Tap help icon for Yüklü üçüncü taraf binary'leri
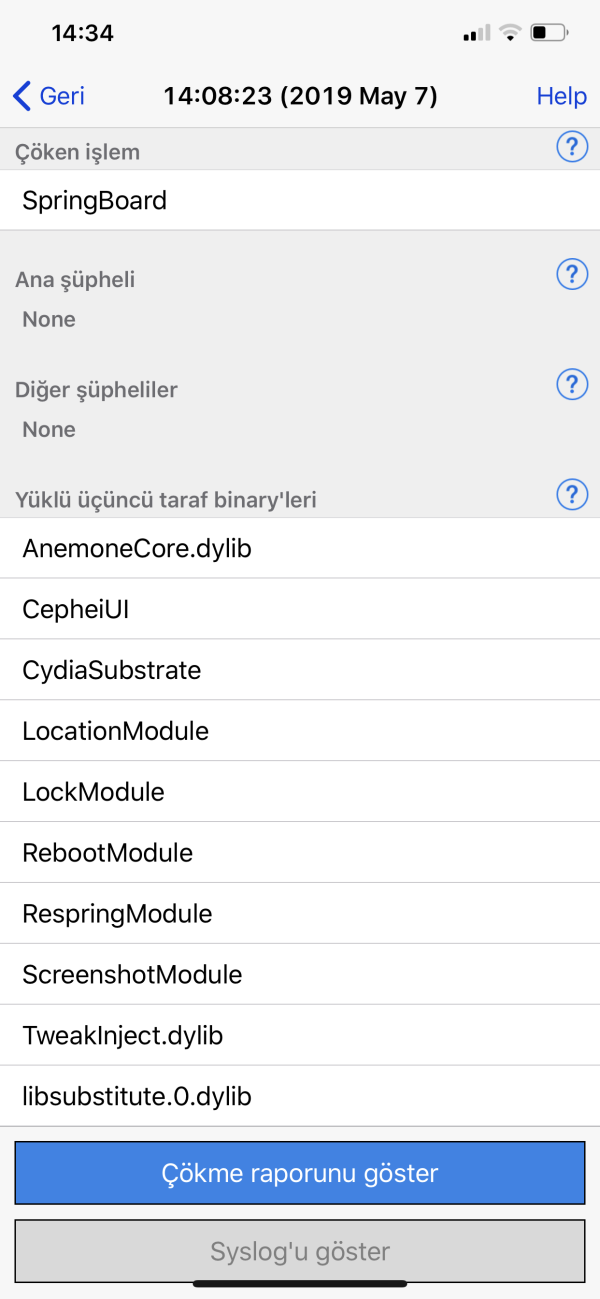This screenshot has height=1299, width=600. [x=571, y=494]
